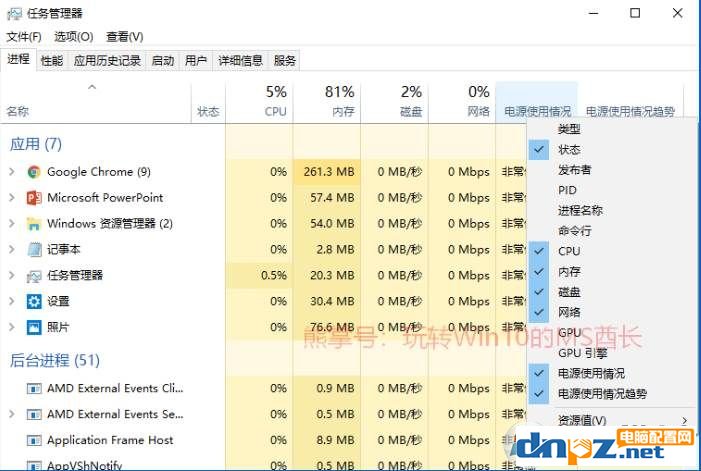701x471 pixels.
Task: Click the 设置 gear icon
Action: point(34,302)
